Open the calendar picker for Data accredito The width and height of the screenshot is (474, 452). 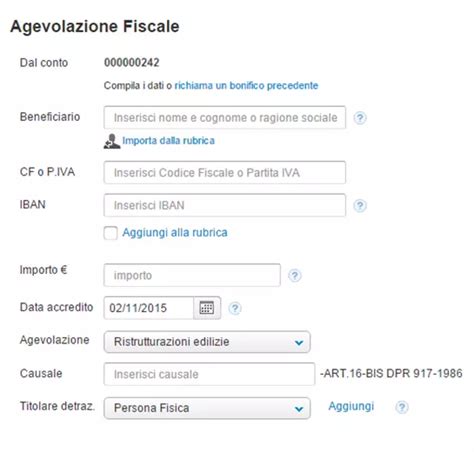207,308
